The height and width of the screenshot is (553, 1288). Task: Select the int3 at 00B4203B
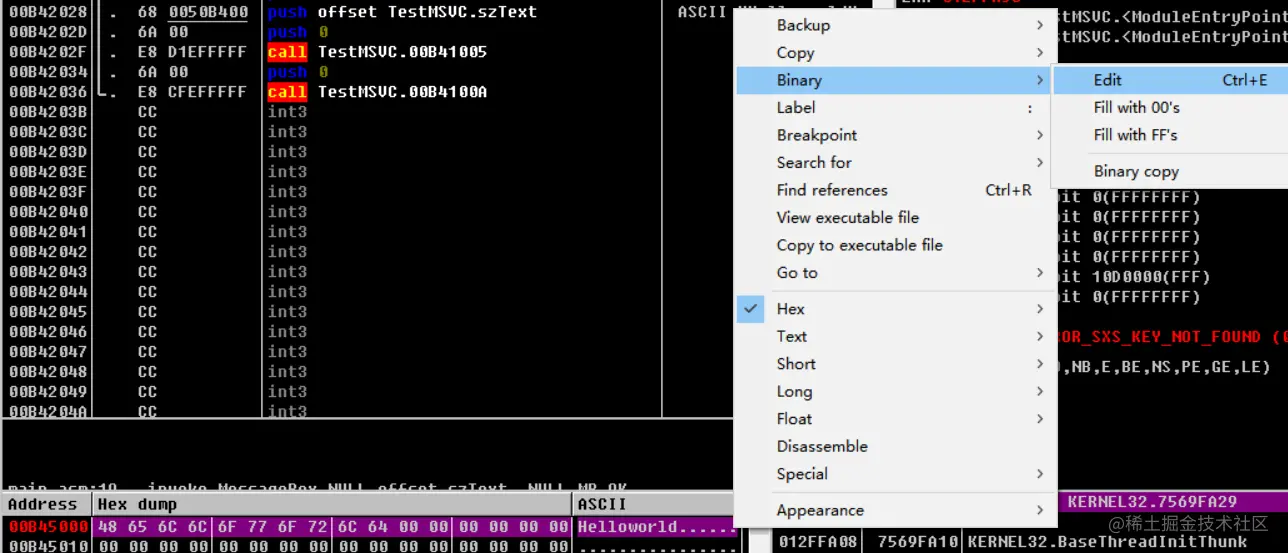click(x=287, y=112)
